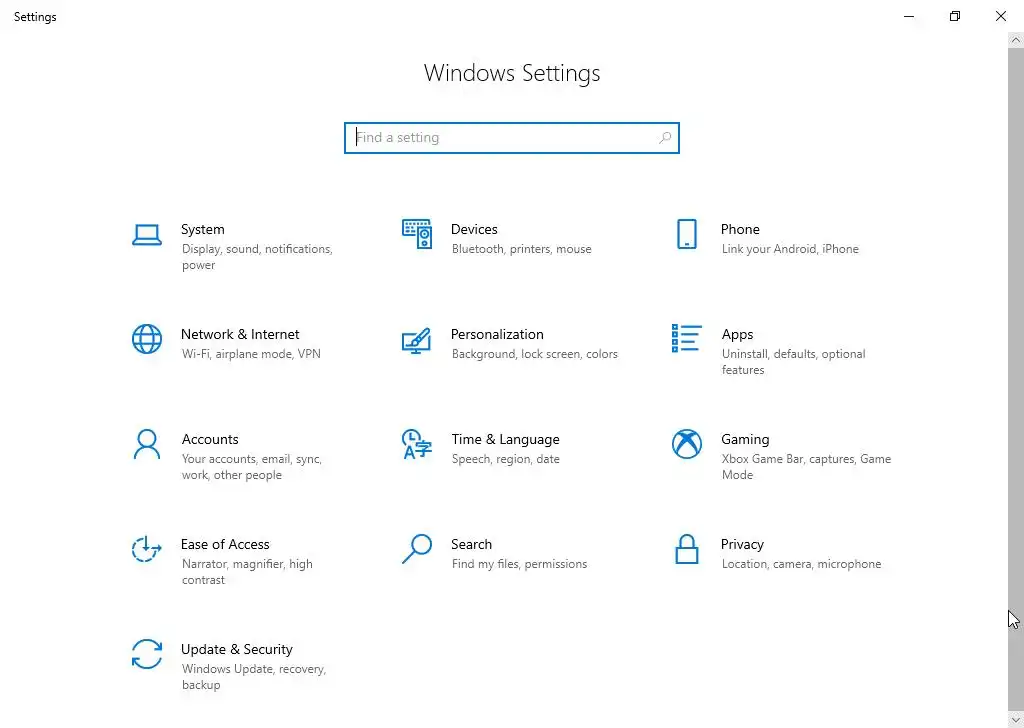Go to Devices settings title
1024x728 pixels.
click(474, 229)
